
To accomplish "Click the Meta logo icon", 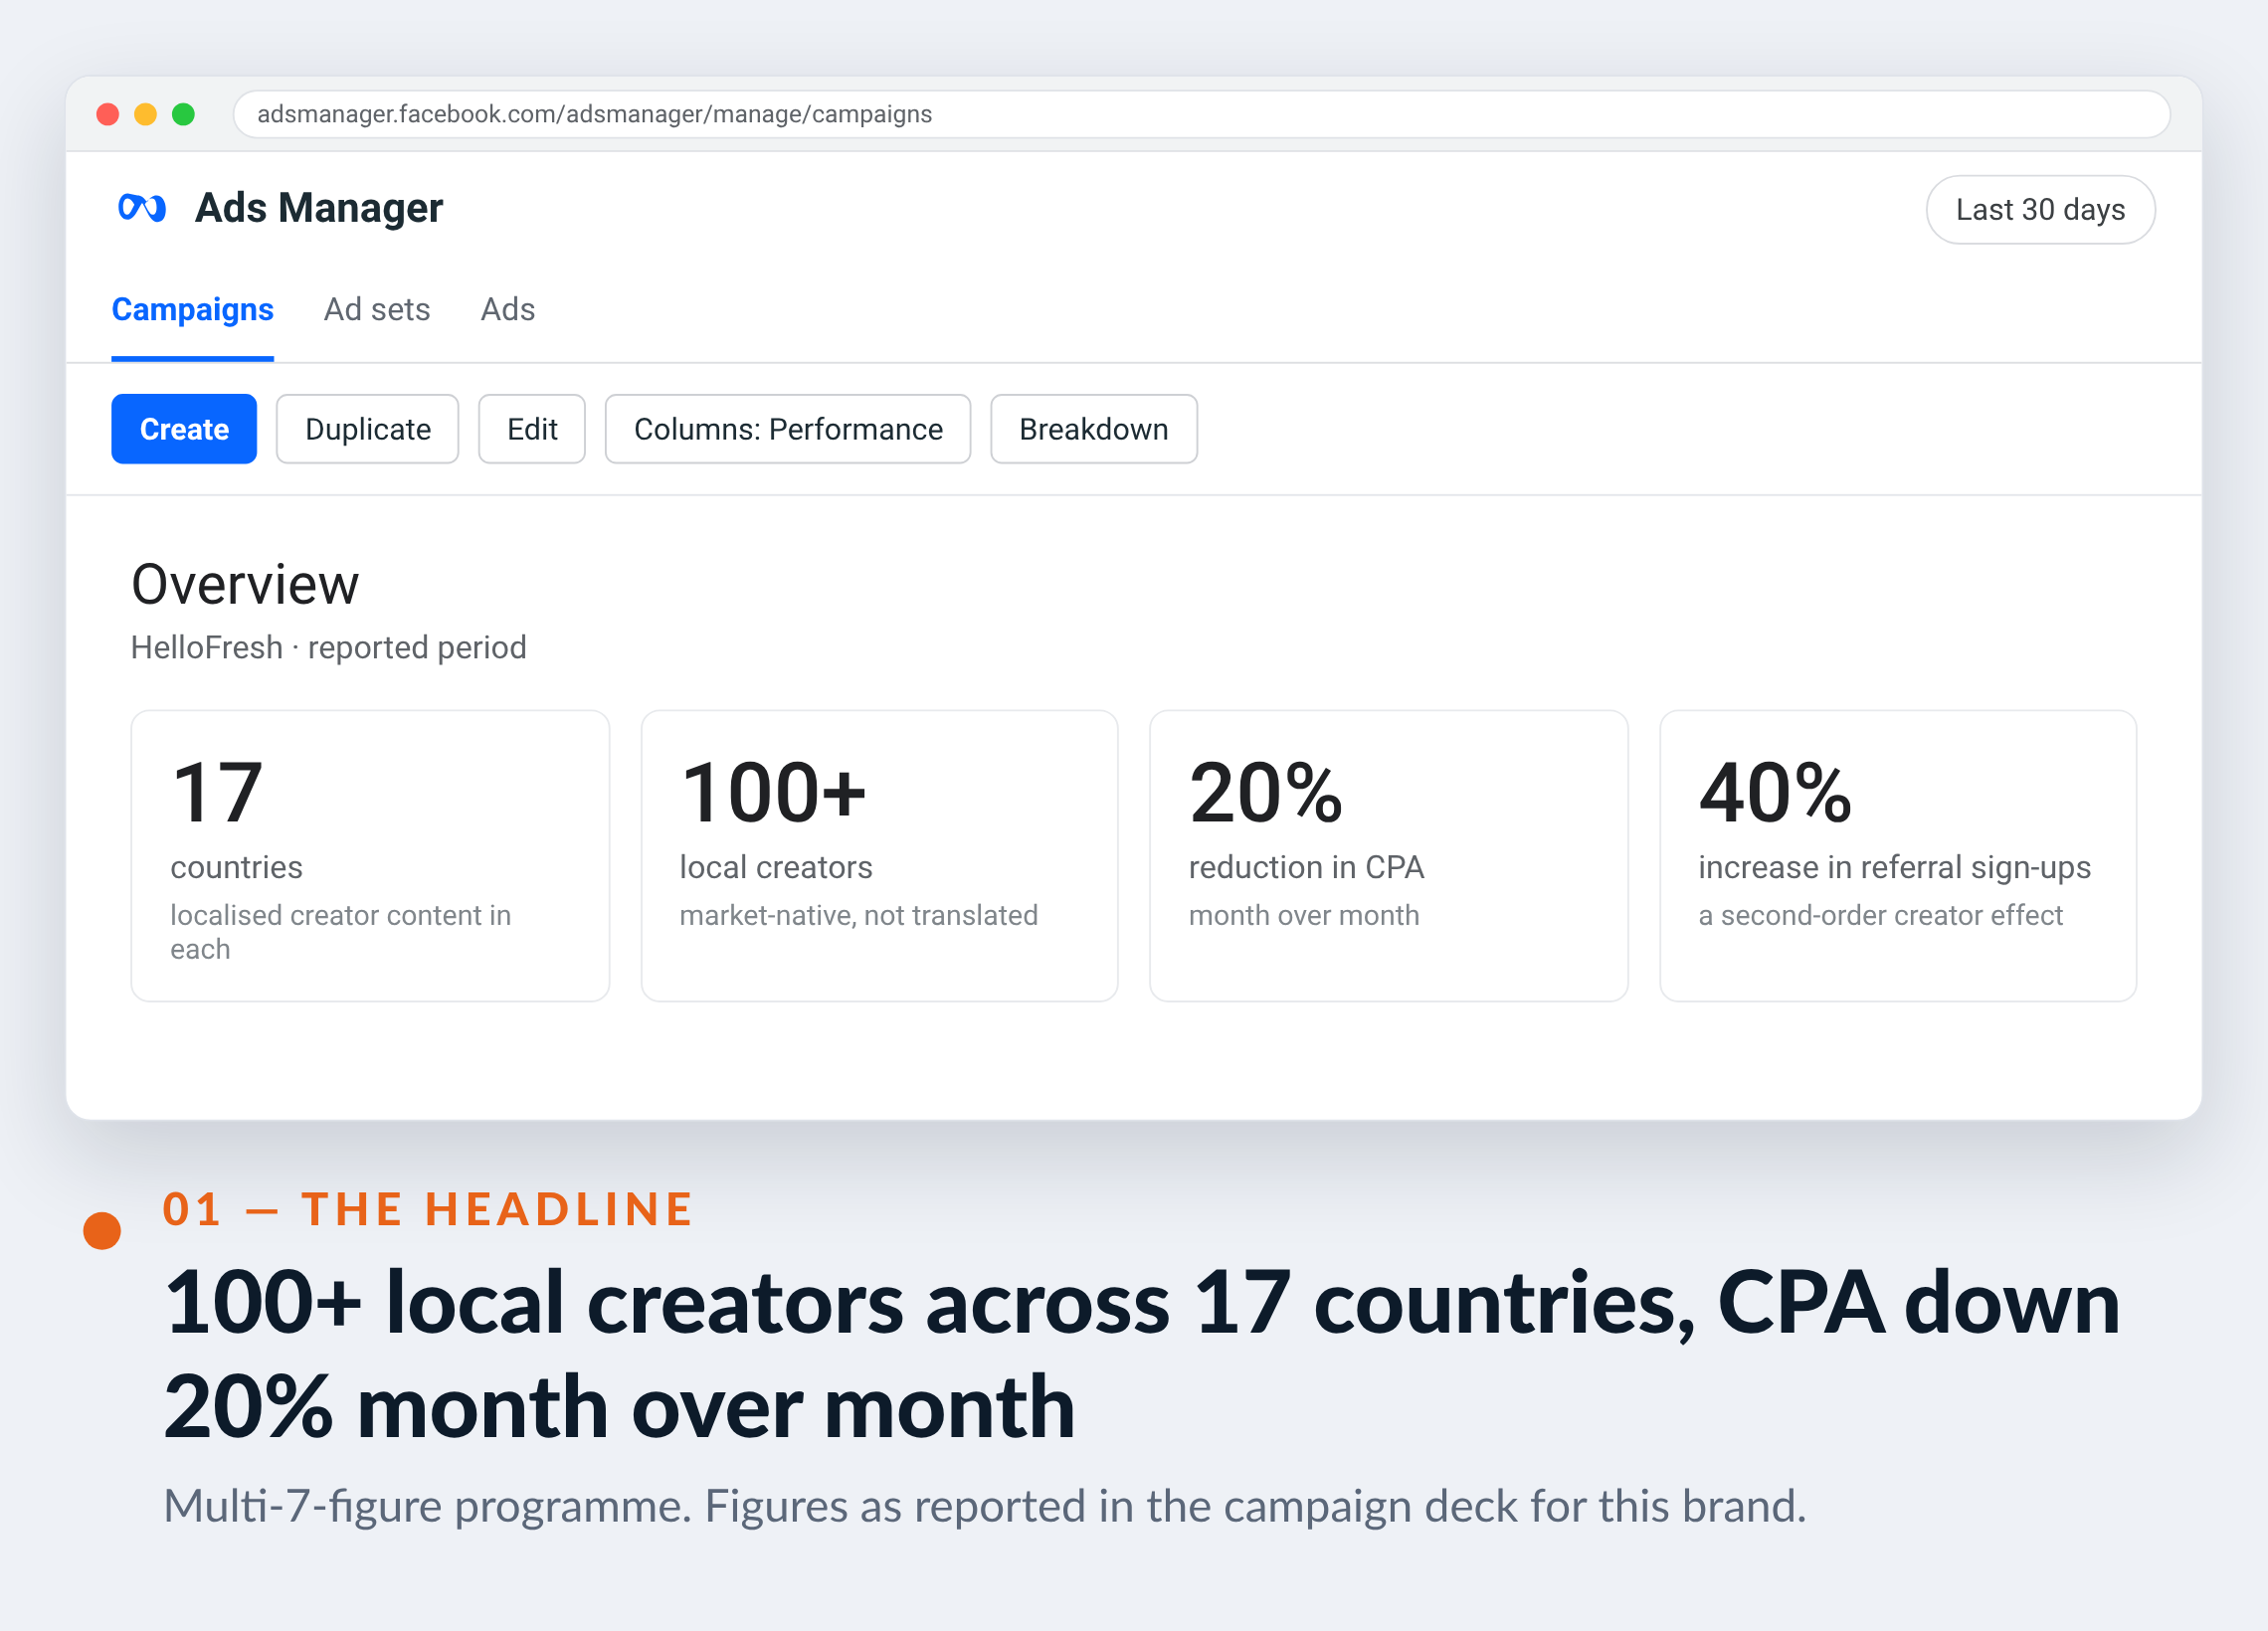I will click(x=141, y=208).
